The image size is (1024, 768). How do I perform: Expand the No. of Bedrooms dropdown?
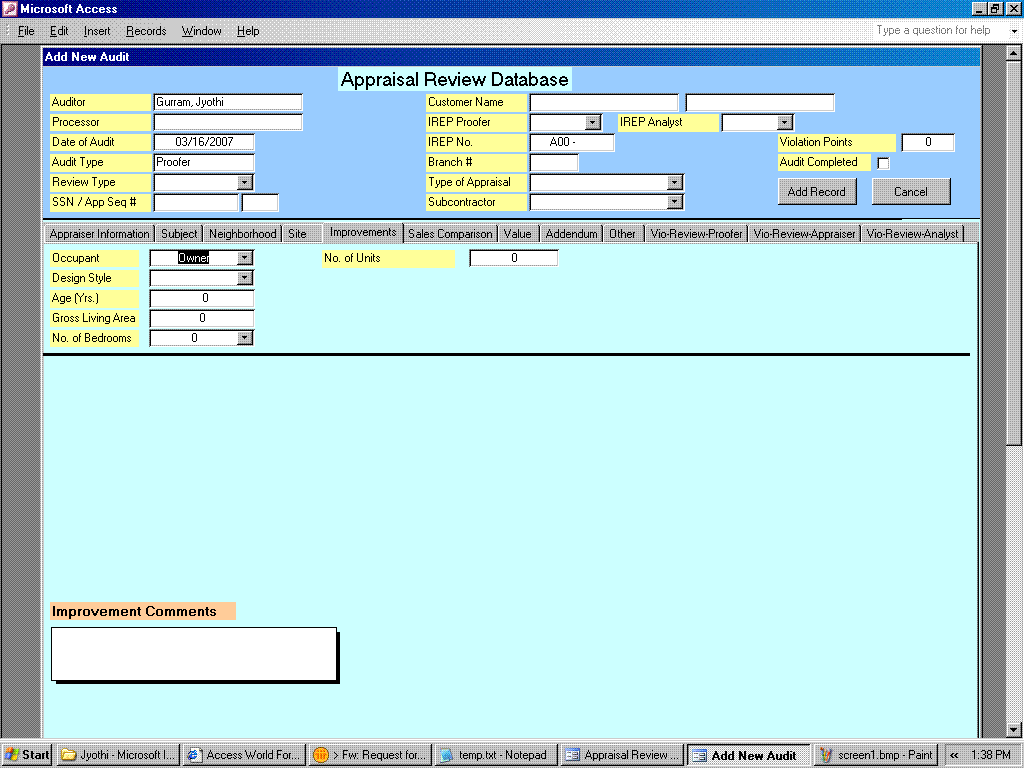pos(244,338)
